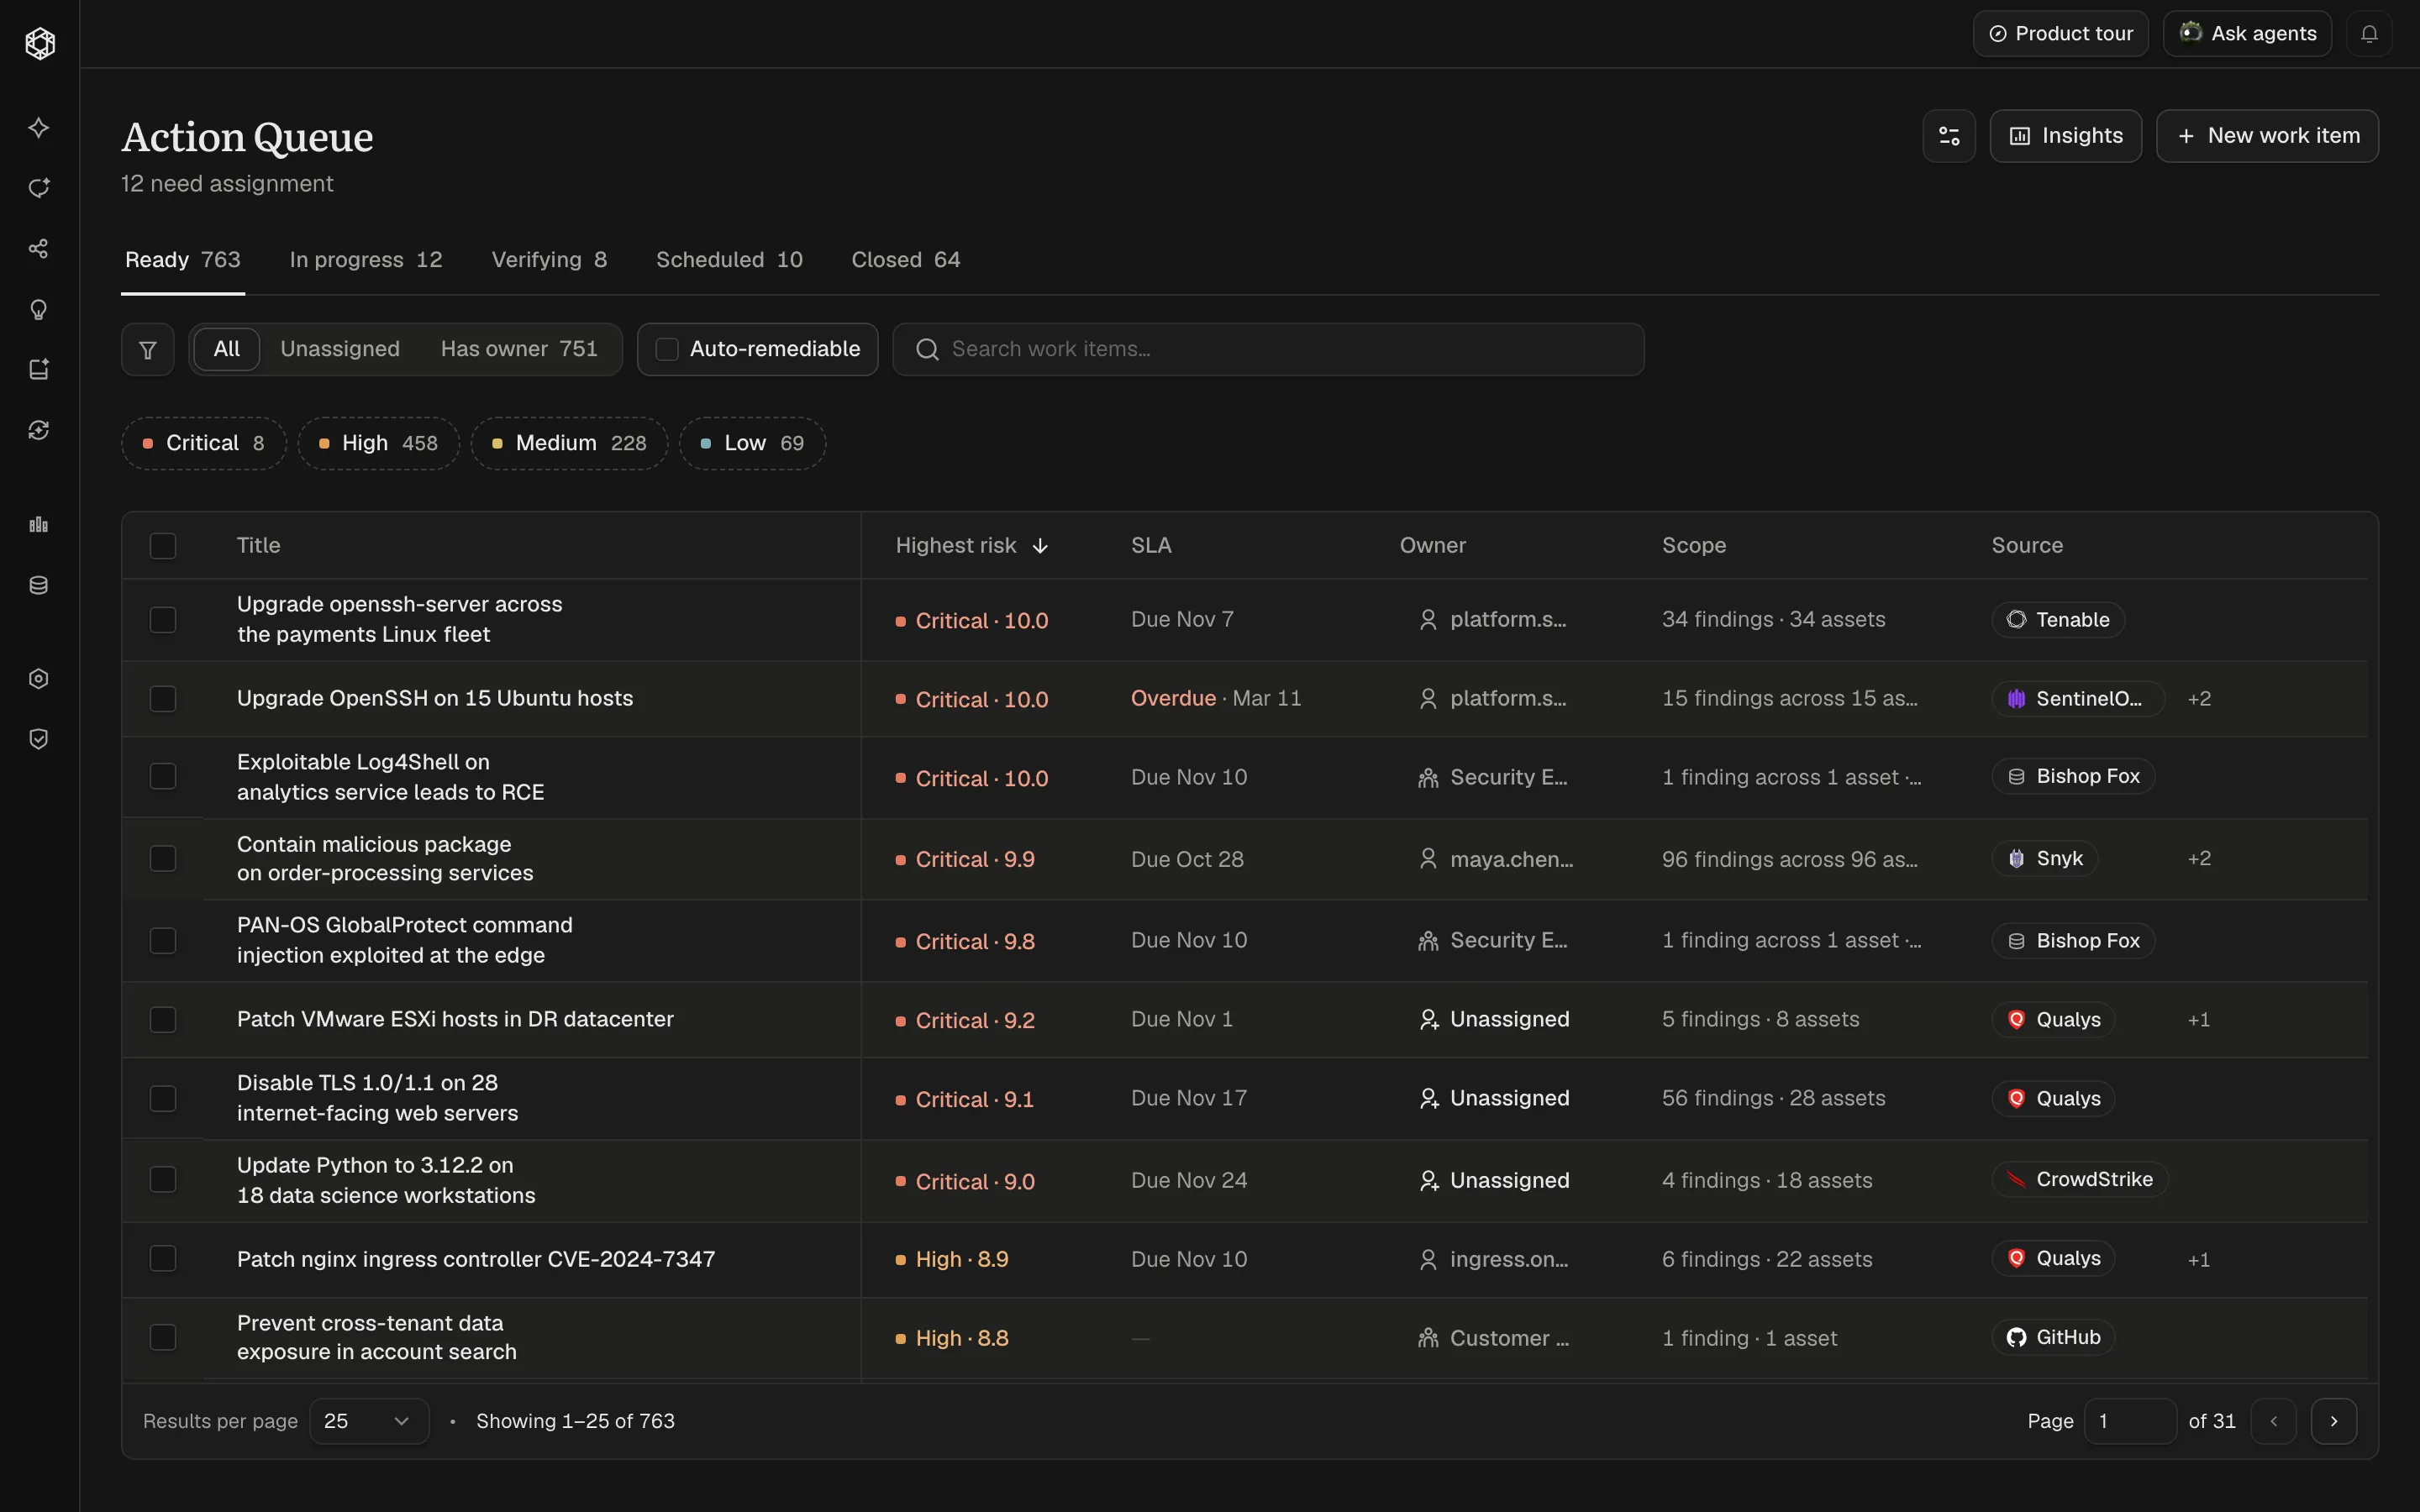Start the Product tour

2060,34
